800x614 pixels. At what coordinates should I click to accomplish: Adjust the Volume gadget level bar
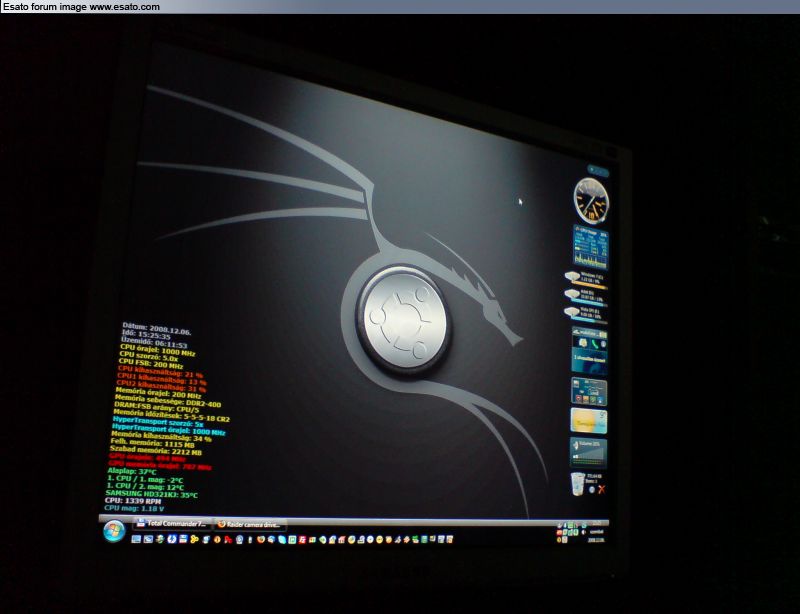(x=589, y=458)
